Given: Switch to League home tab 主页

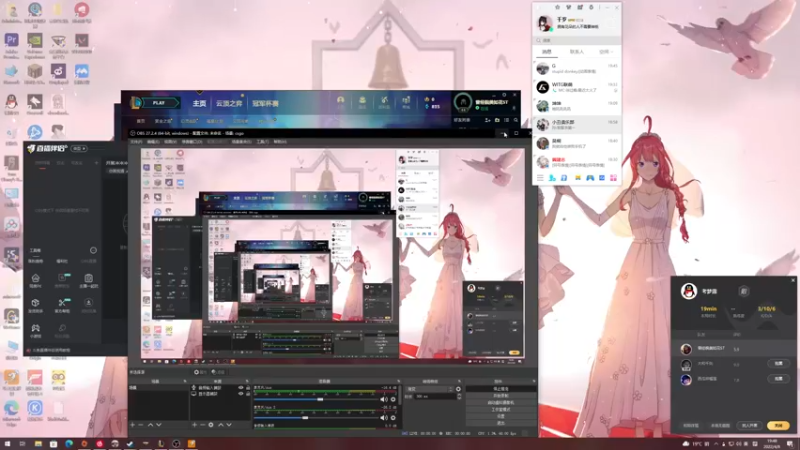Looking at the screenshot, I should pos(199,103).
